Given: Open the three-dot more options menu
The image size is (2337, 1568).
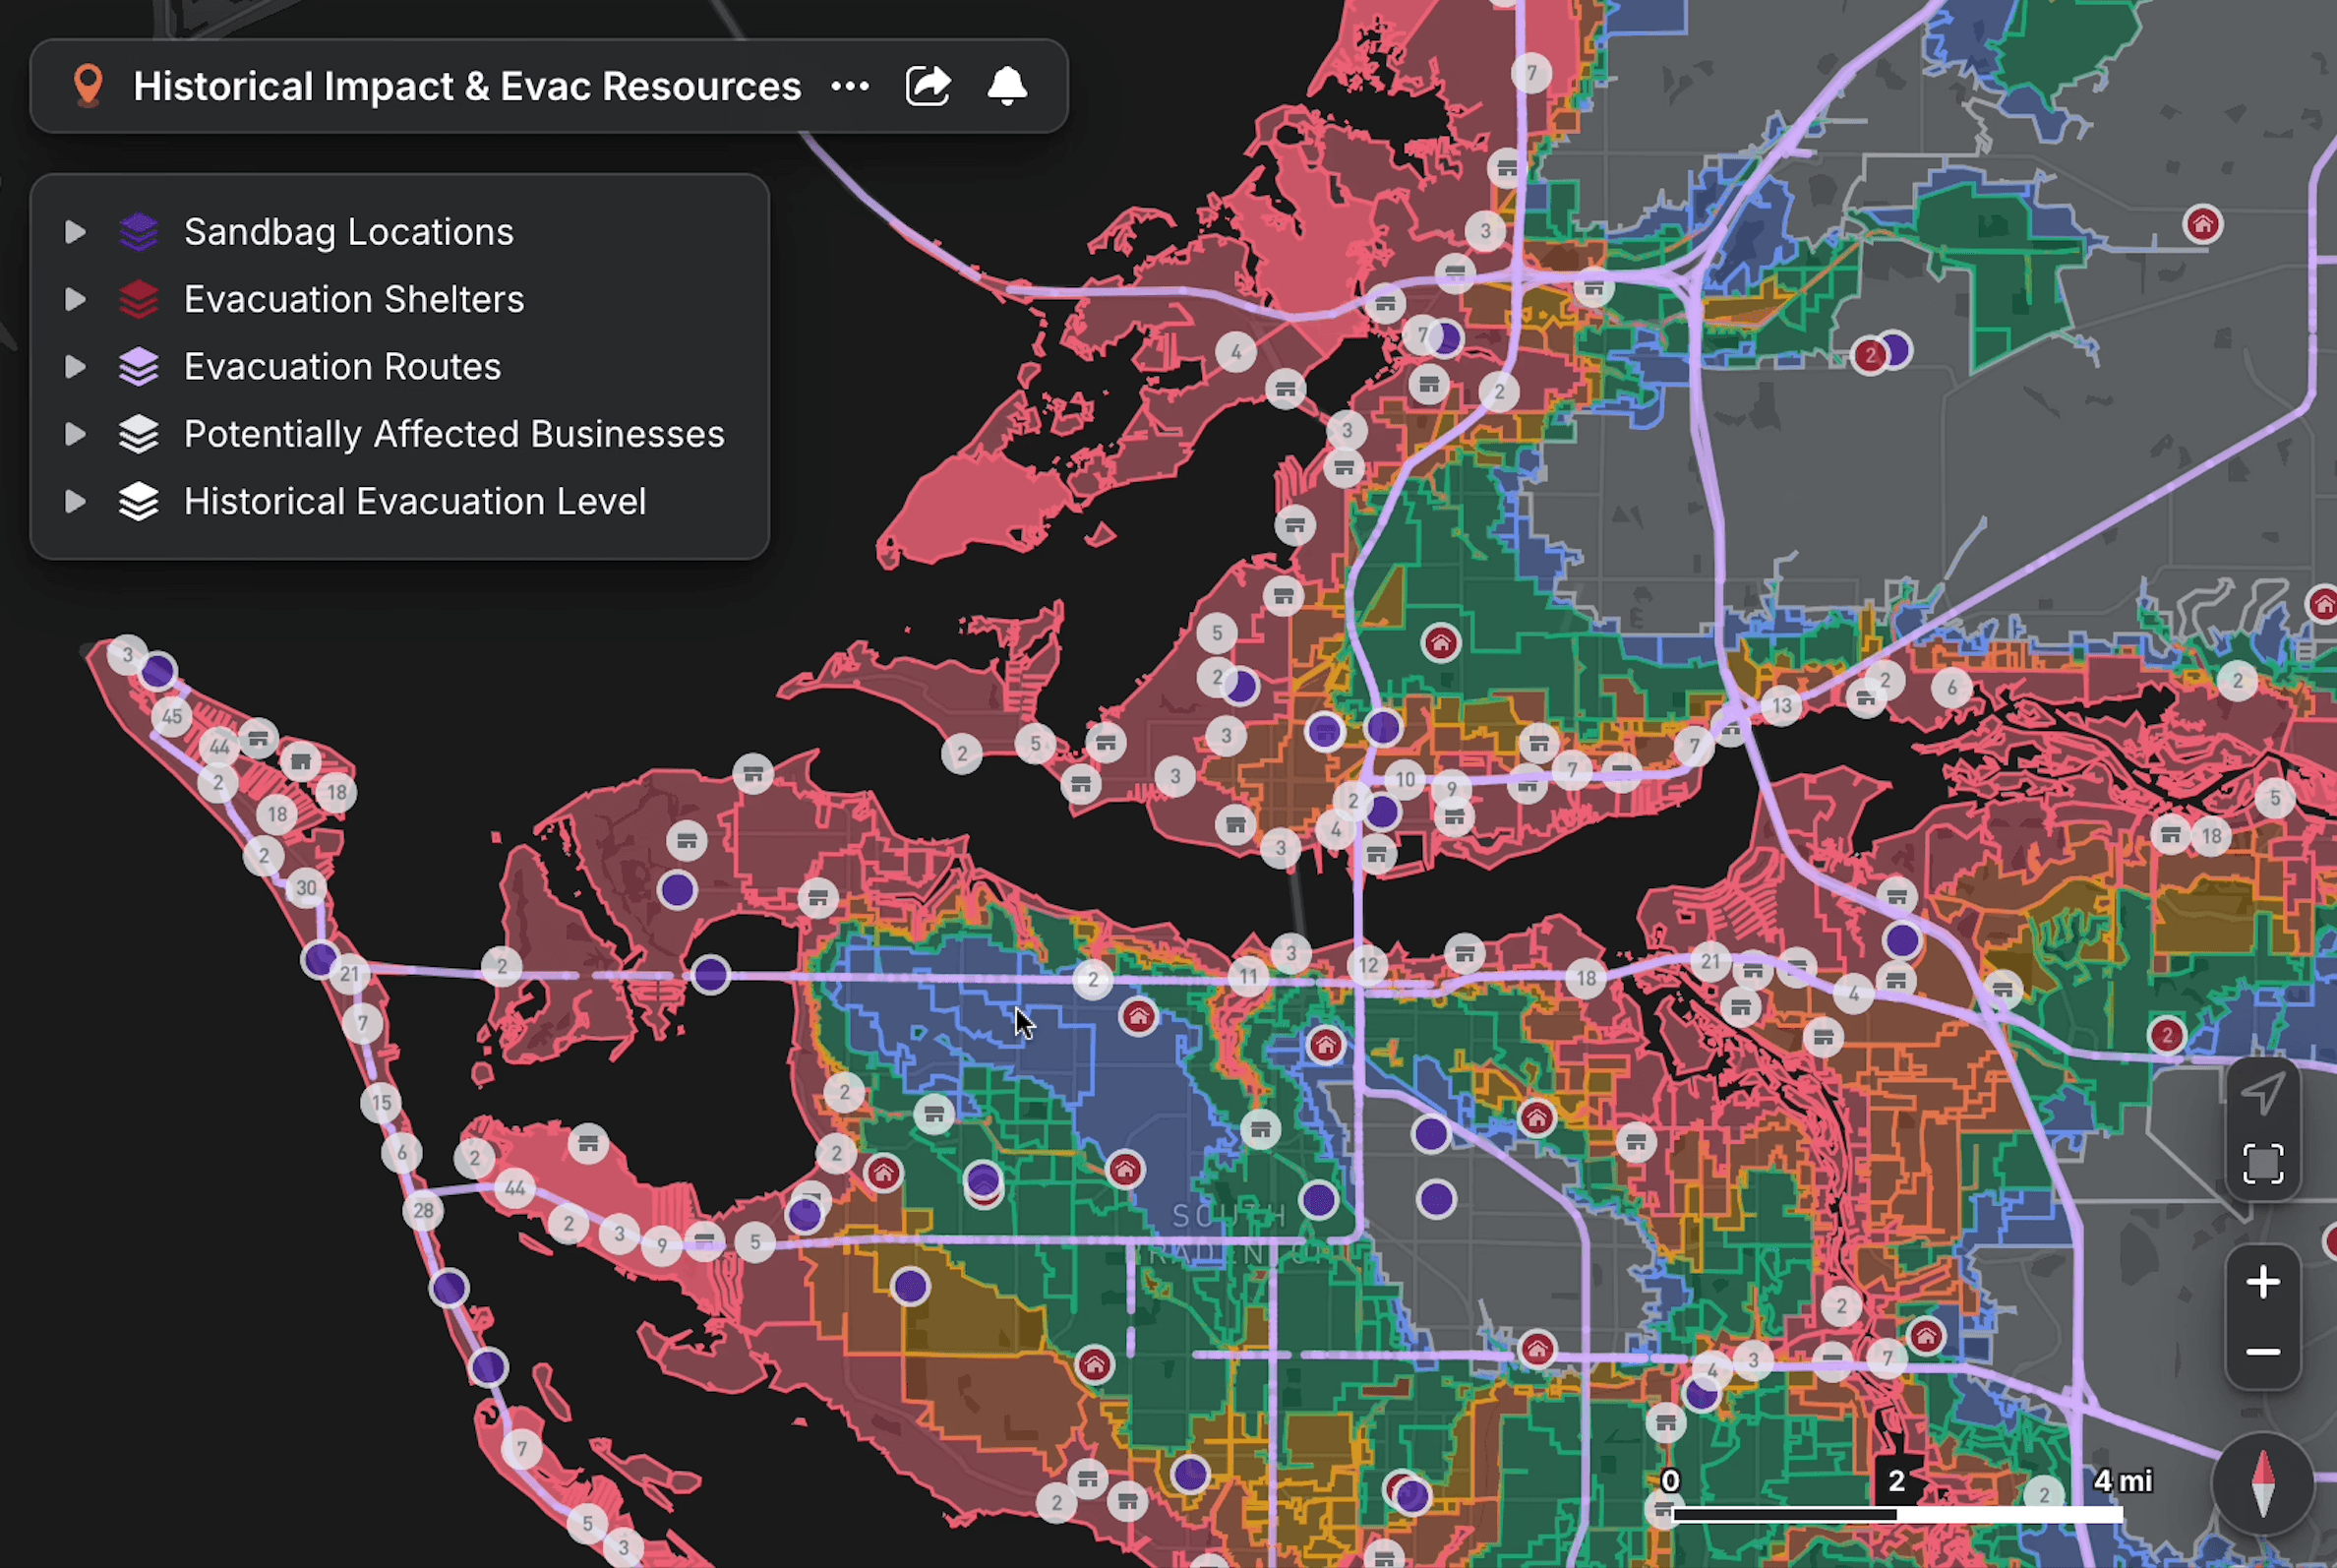Looking at the screenshot, I should pyautogui.click(x=849, y=86).
